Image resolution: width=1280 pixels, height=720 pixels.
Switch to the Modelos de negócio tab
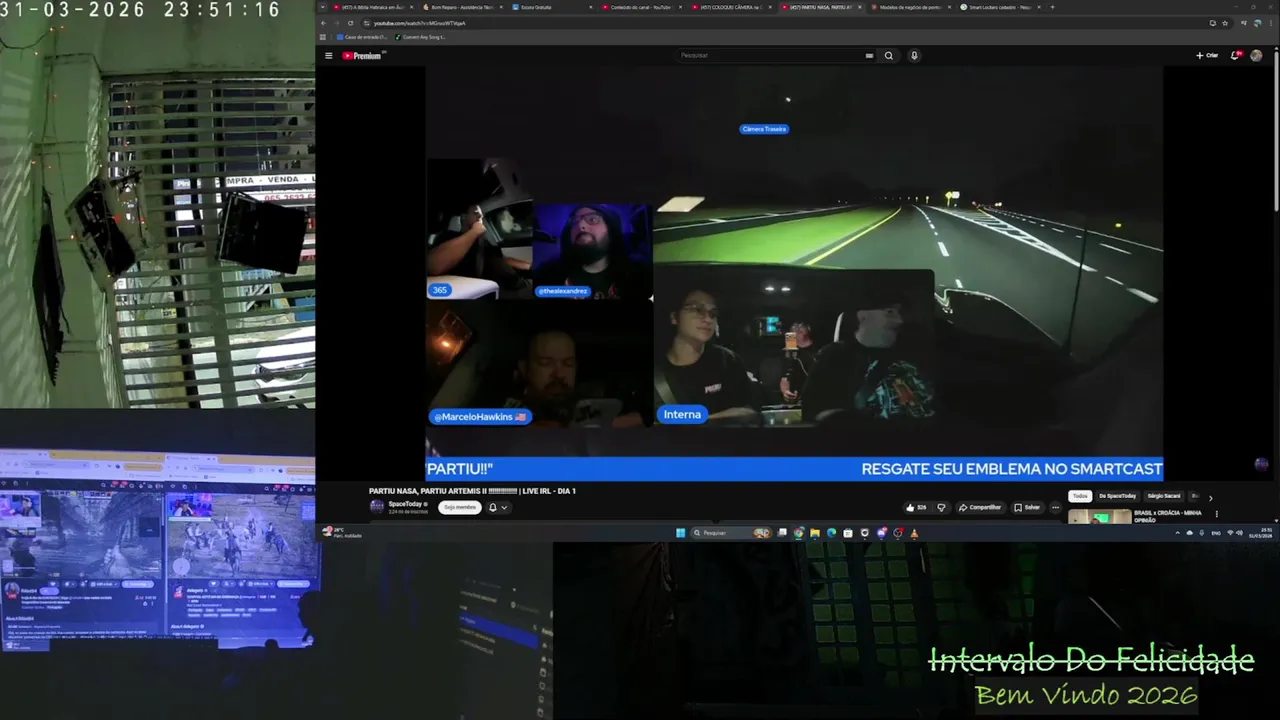click(x=909, y=7)
